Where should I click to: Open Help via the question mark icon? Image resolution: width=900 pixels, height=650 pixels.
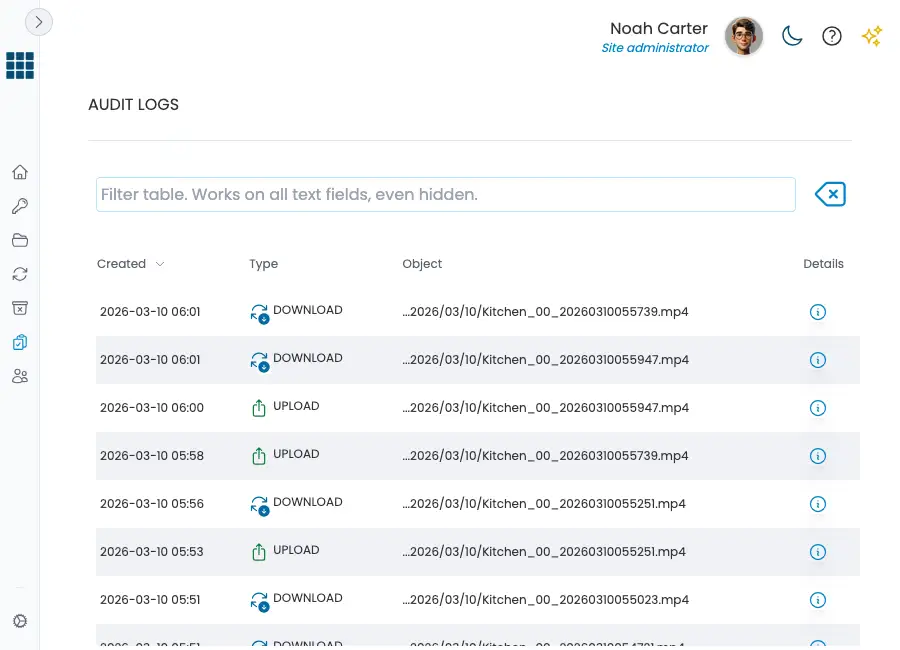[832, 36]
